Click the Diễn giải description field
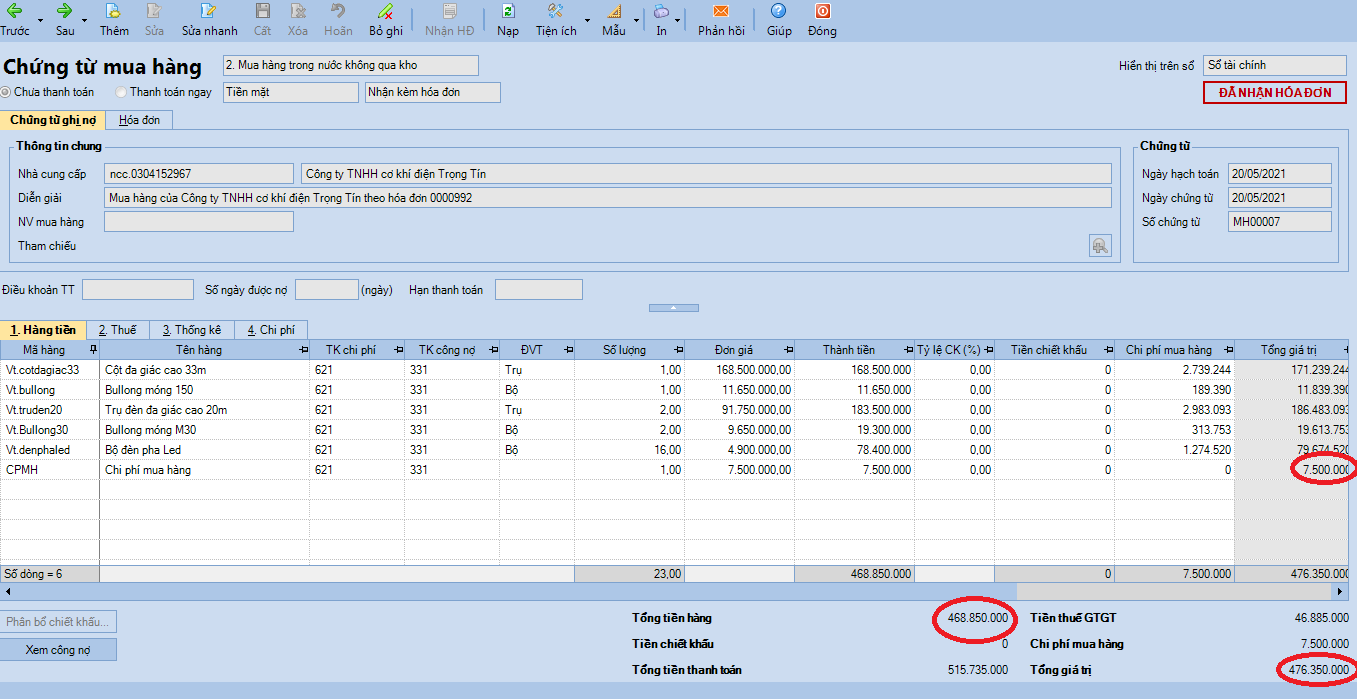The height and width of the screenshot is (699, 1357). point(608,198)
